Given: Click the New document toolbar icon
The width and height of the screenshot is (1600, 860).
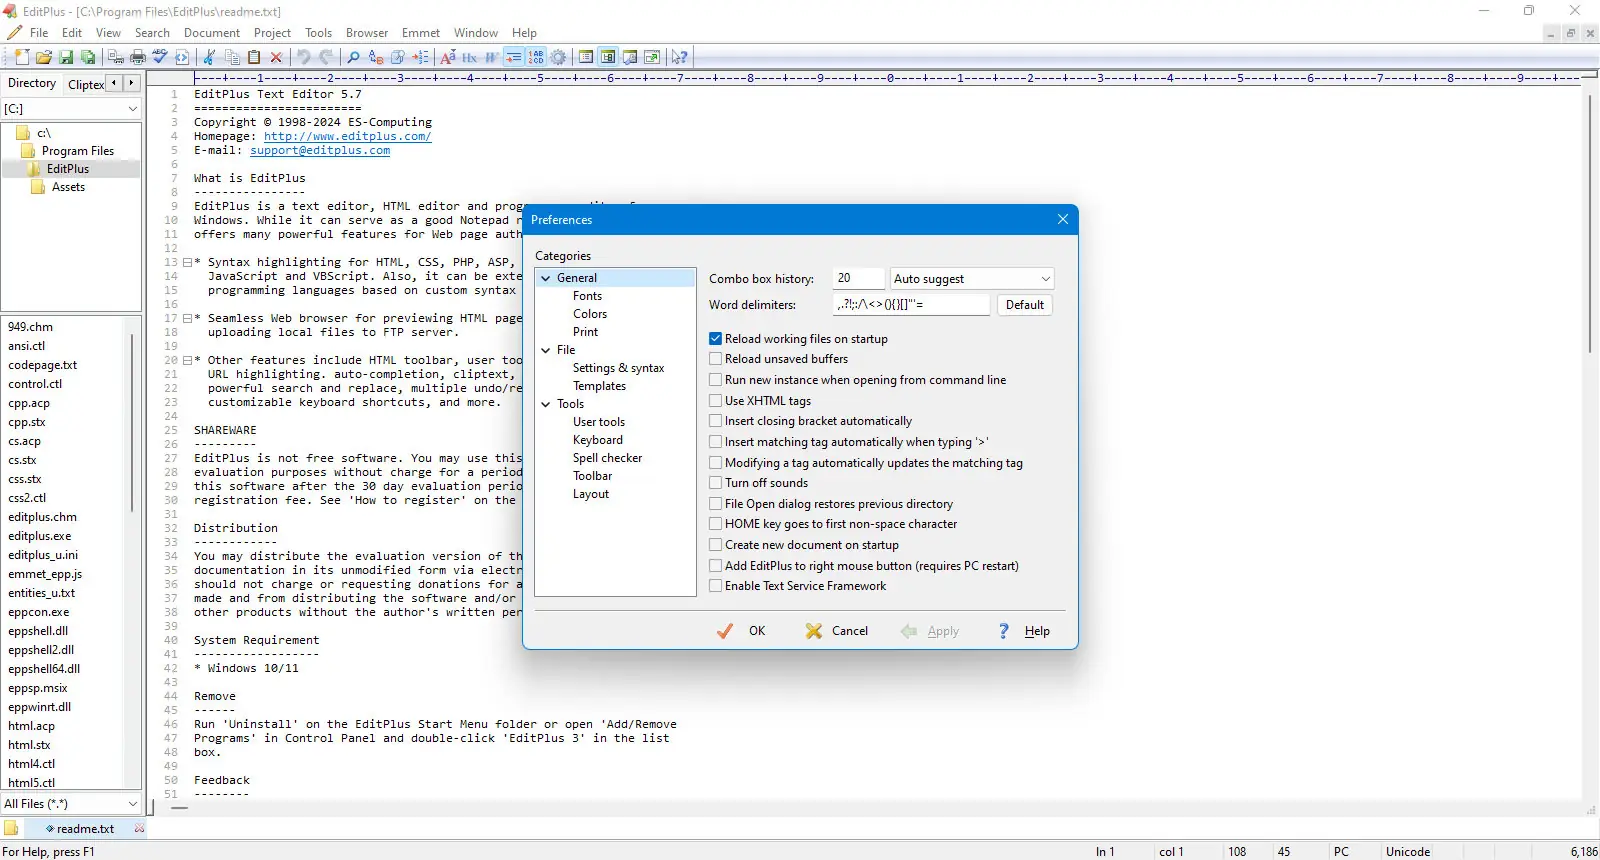Looking at the screenshot, I should [22, 57].
